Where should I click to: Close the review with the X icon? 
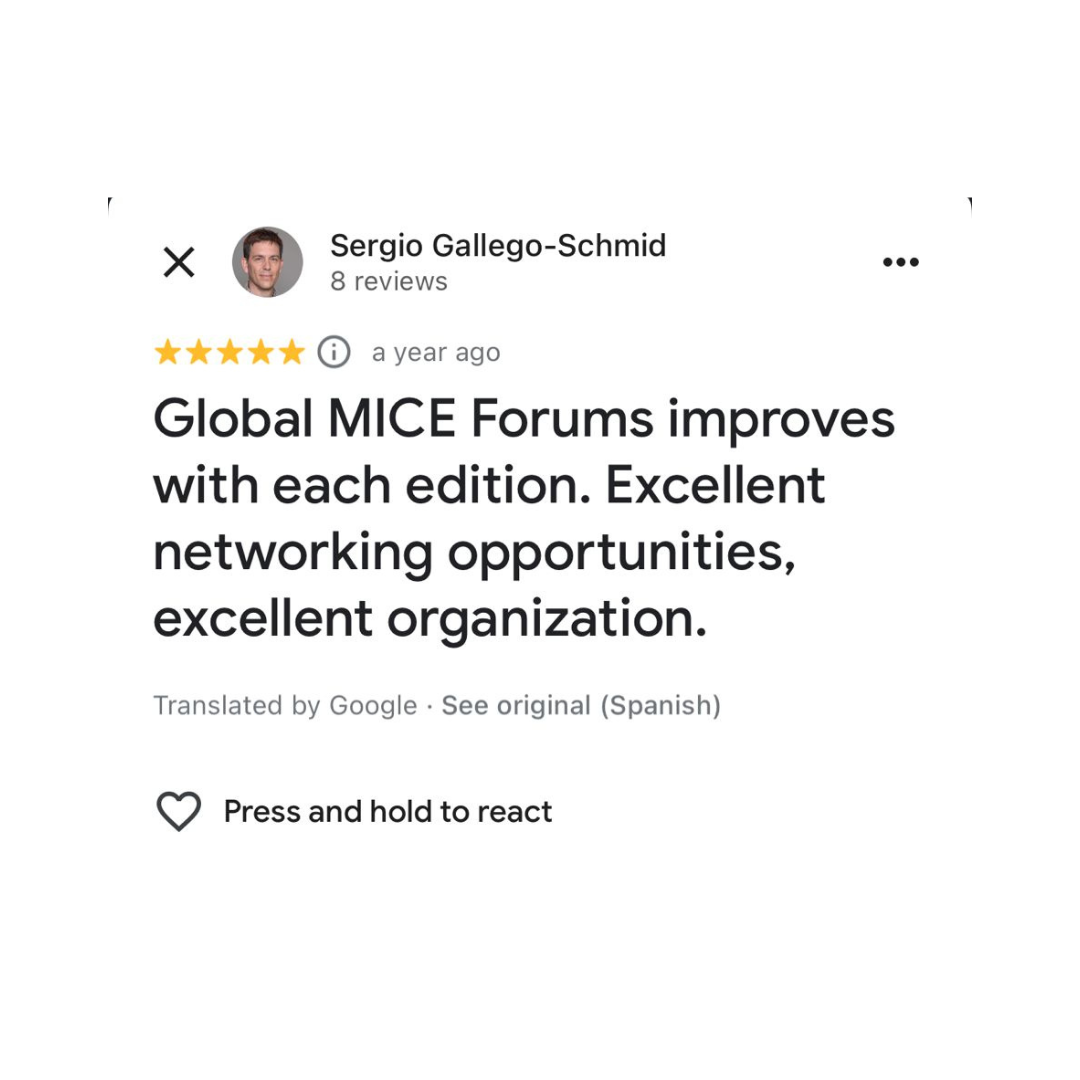tap(179, 263)
